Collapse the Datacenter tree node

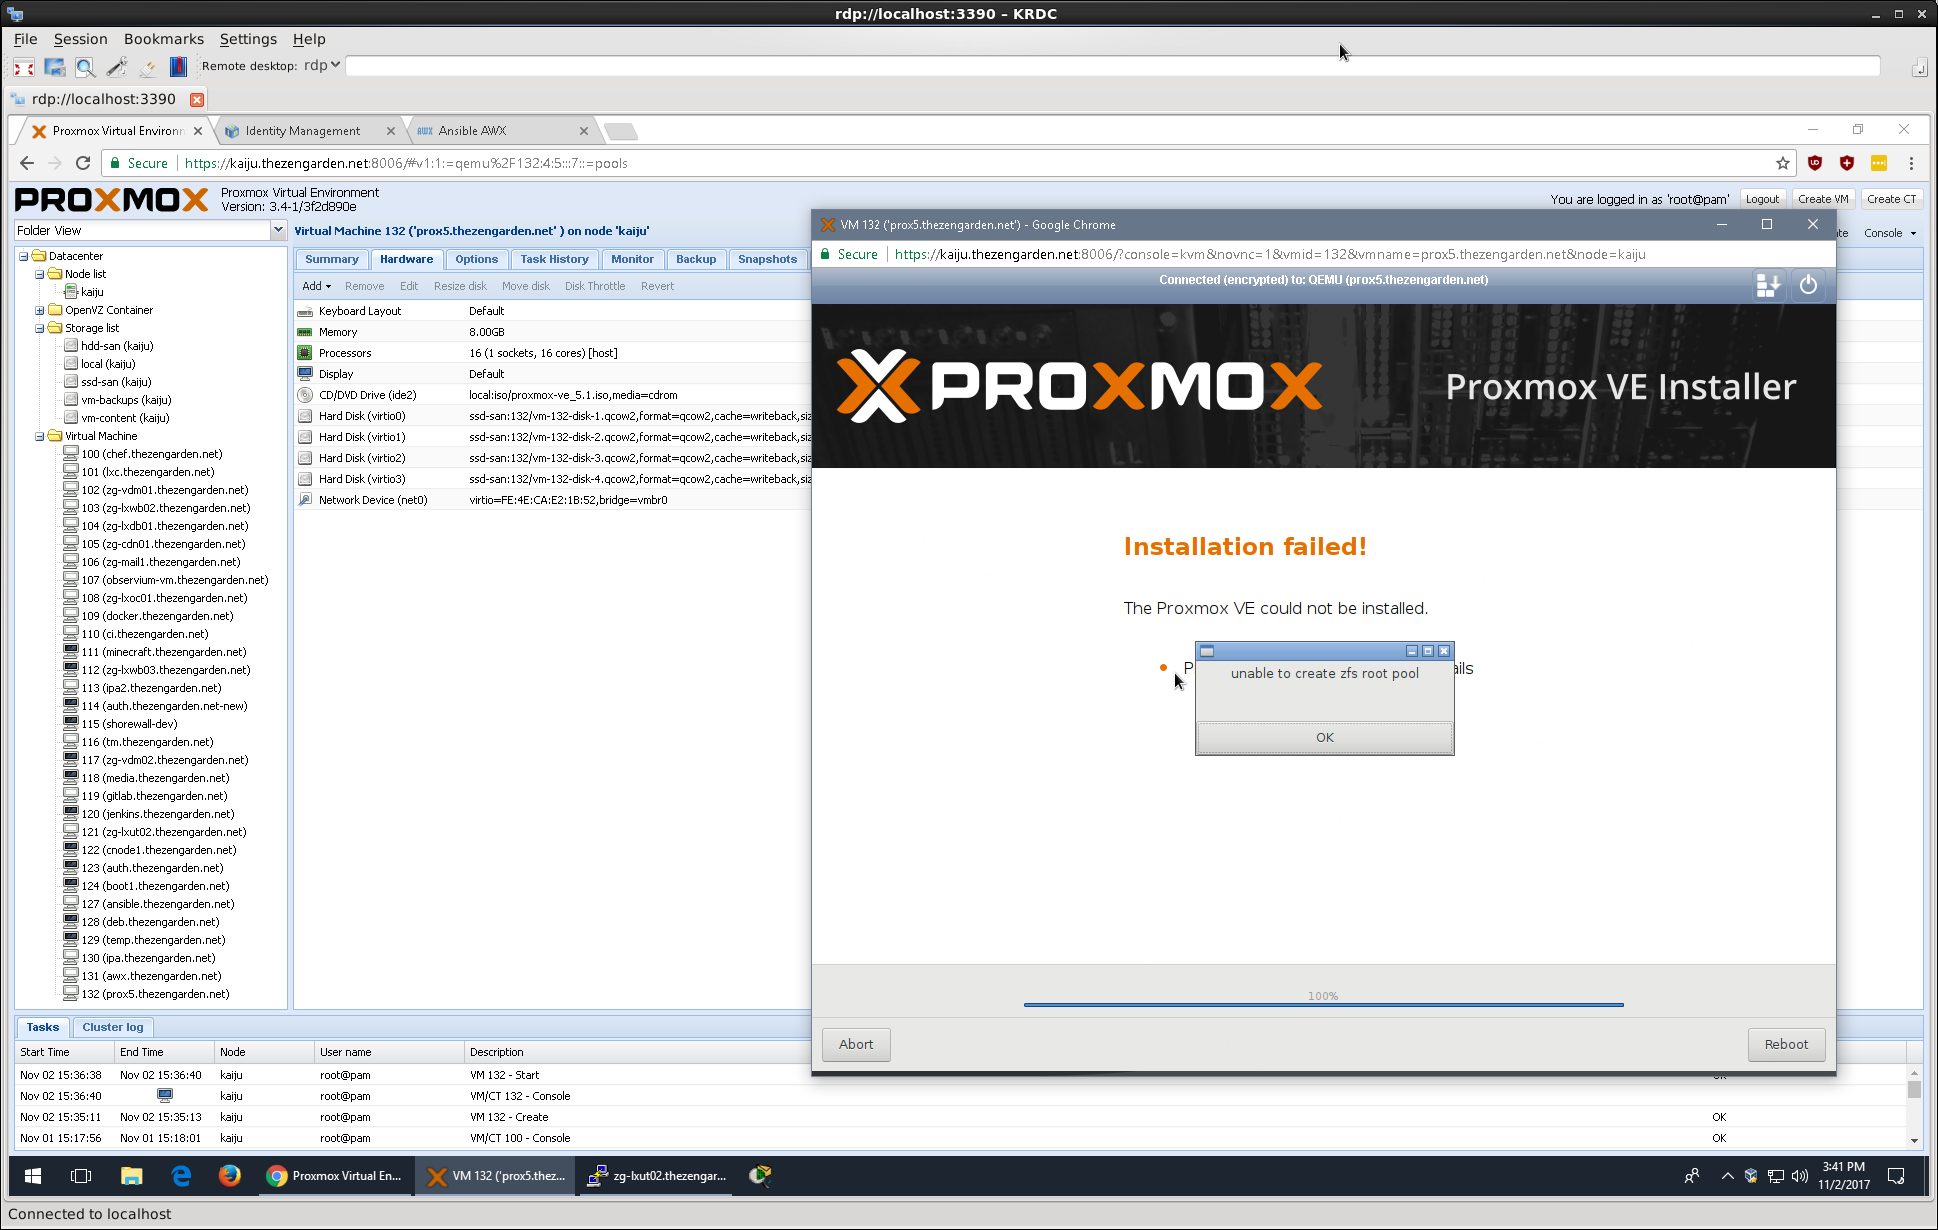point(23,256)
